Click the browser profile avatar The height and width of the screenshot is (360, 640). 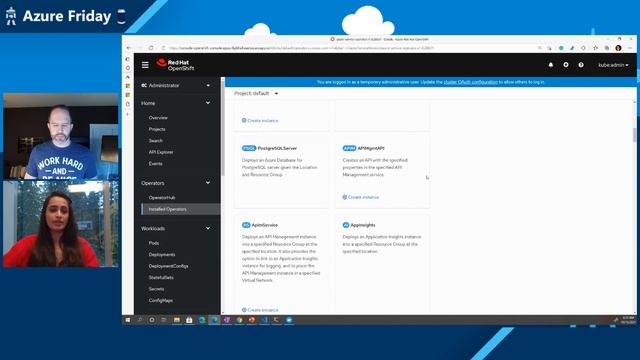618,48
